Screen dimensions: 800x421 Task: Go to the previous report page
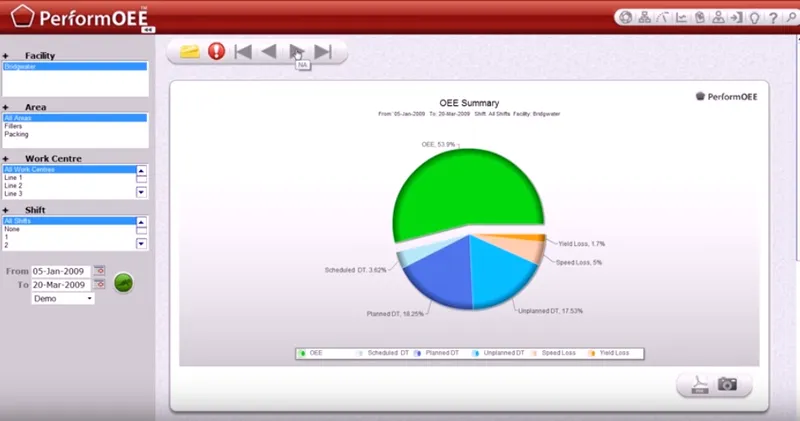click(x=269, y=51)
